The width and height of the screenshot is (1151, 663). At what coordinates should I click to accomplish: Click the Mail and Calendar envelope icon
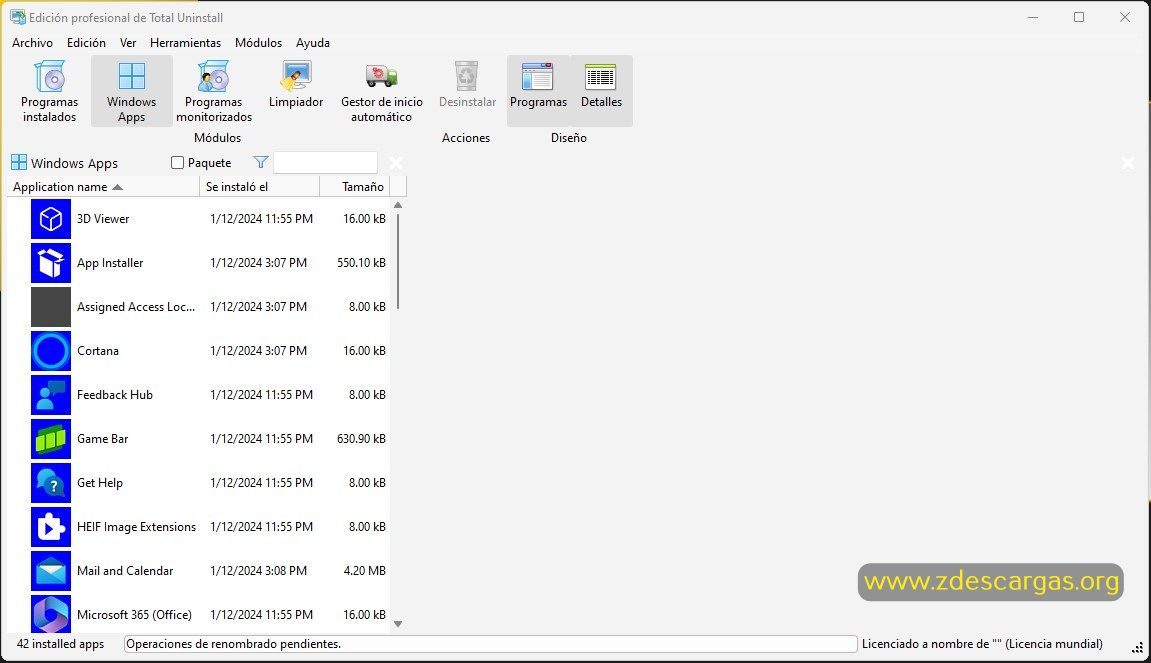pos(51,571)
